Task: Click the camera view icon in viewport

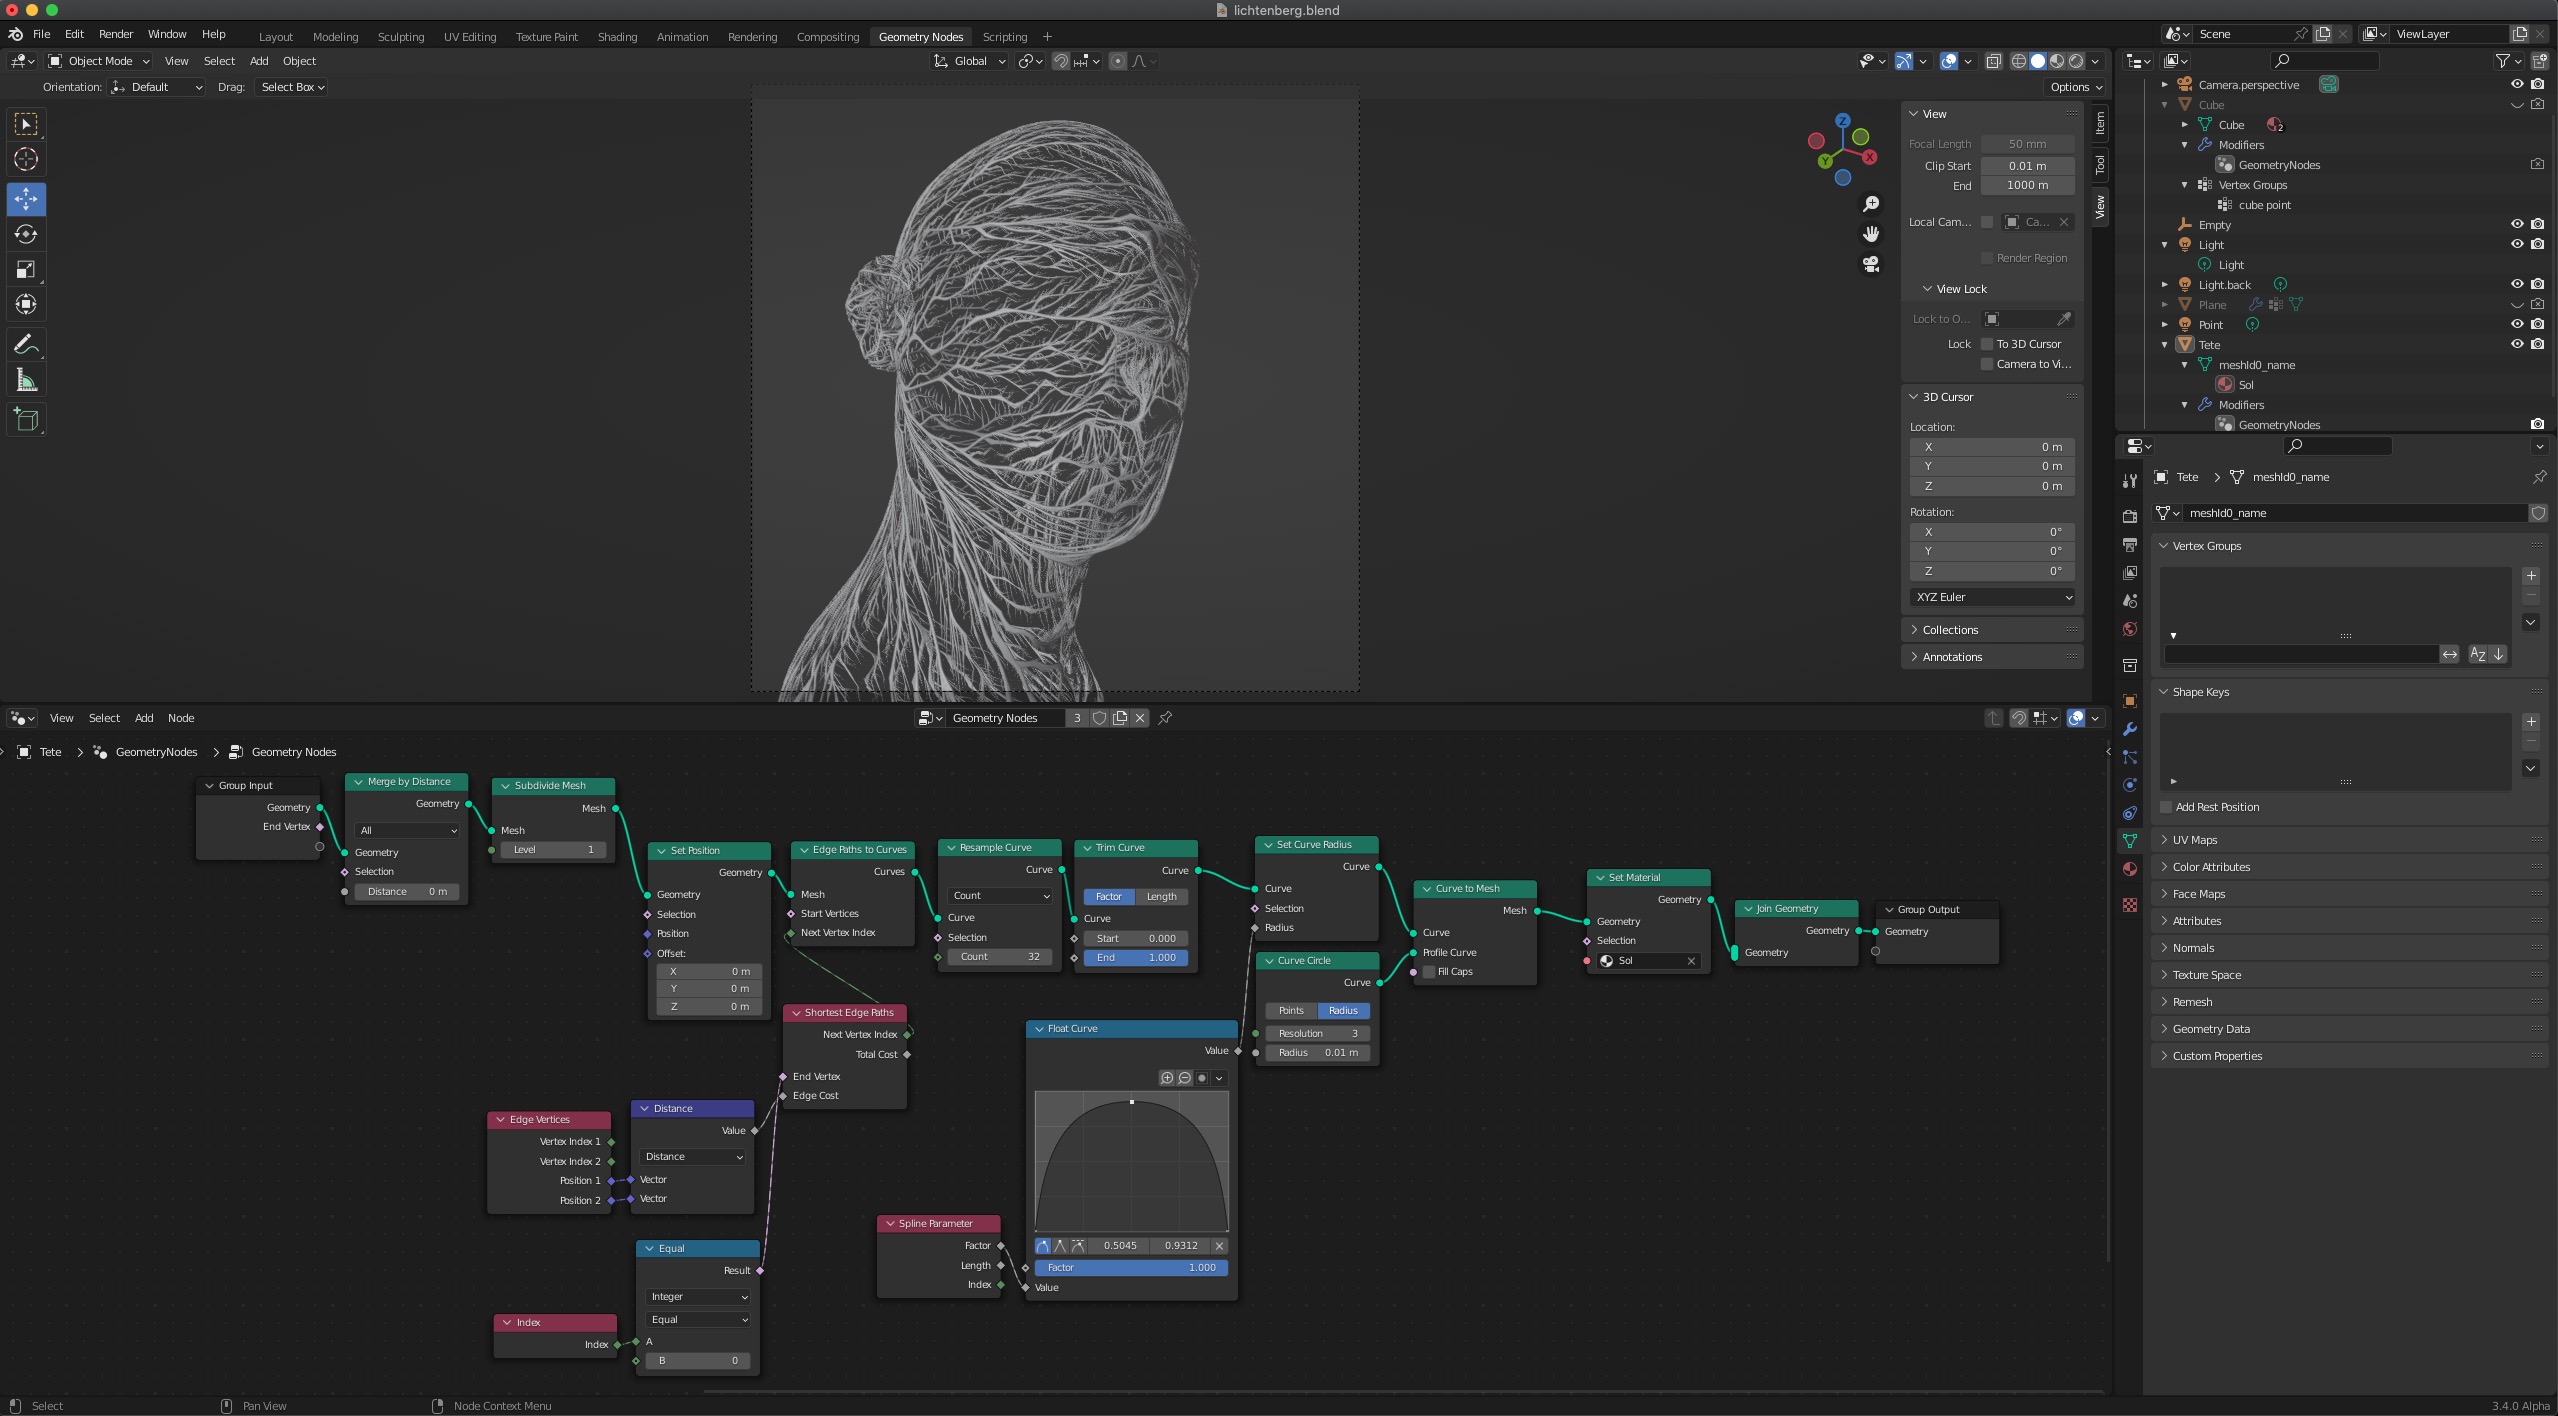Action: click(1871, 265)
